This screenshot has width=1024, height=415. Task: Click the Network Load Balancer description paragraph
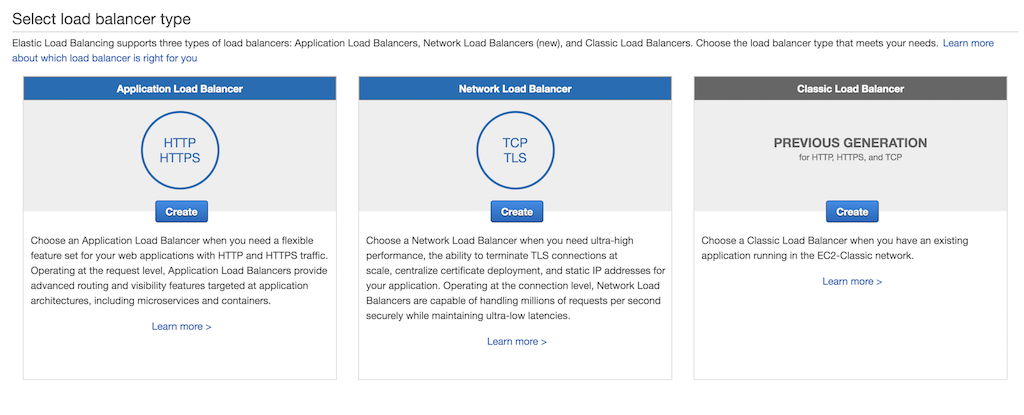515,278
